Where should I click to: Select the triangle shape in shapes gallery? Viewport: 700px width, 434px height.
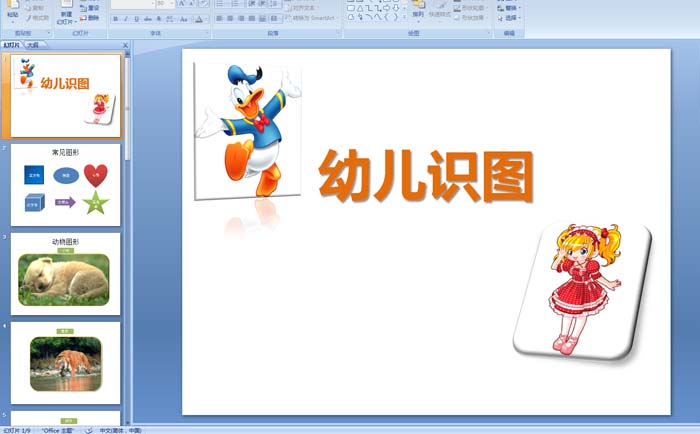coord(360,8)
